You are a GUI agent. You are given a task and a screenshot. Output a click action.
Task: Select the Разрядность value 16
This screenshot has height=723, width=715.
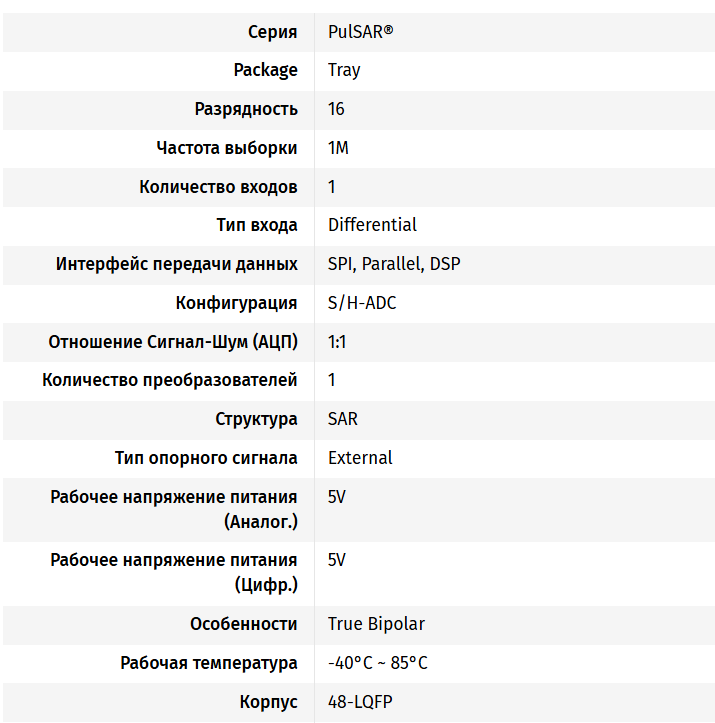click(336, 109)
